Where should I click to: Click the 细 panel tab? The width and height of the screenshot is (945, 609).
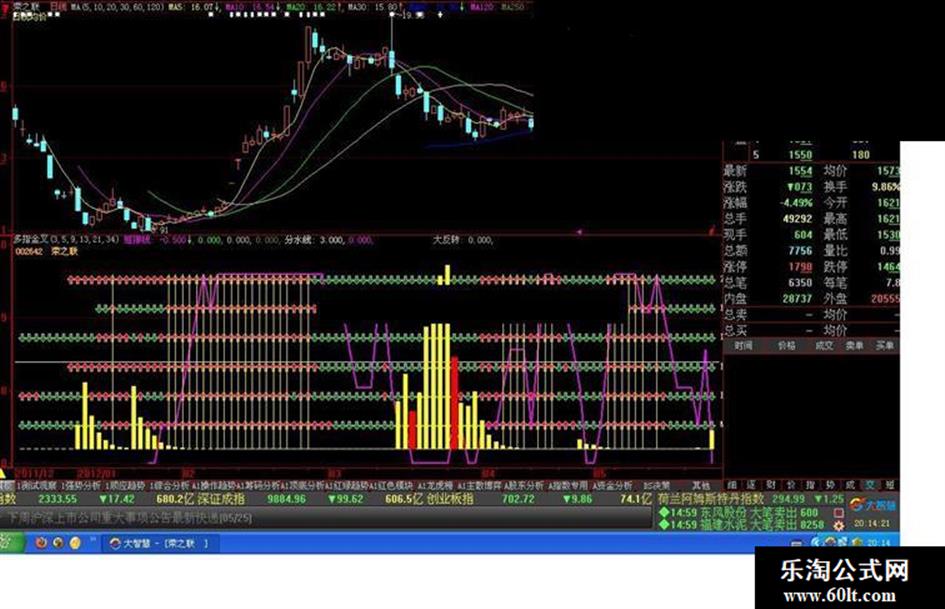[x=732, y=485]
